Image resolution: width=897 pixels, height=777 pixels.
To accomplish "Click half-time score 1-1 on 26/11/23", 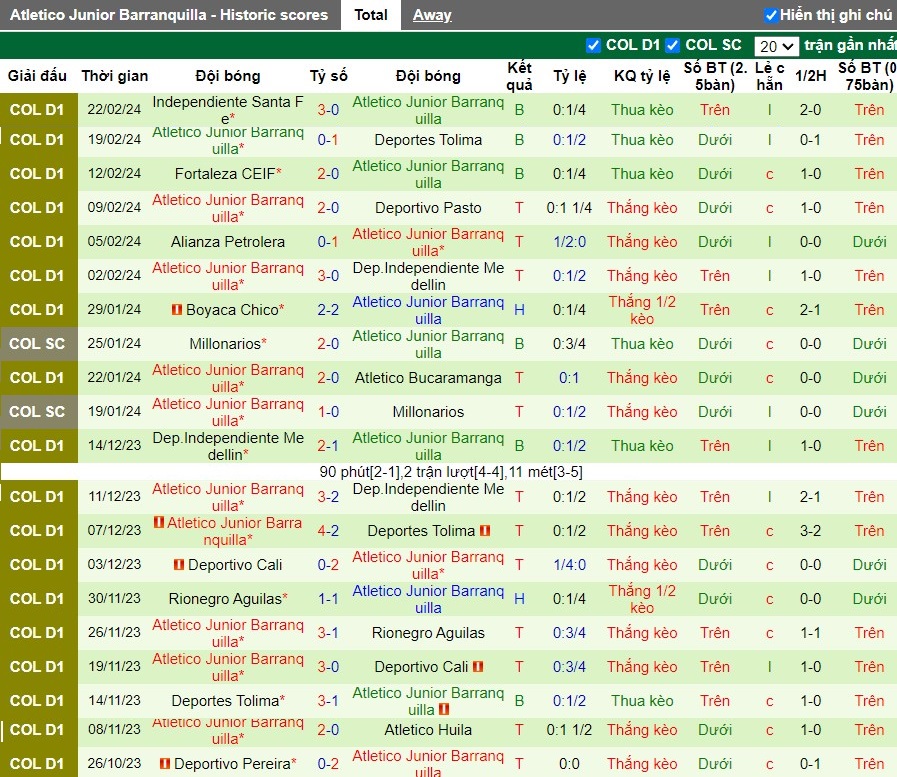I will [811, 633].
